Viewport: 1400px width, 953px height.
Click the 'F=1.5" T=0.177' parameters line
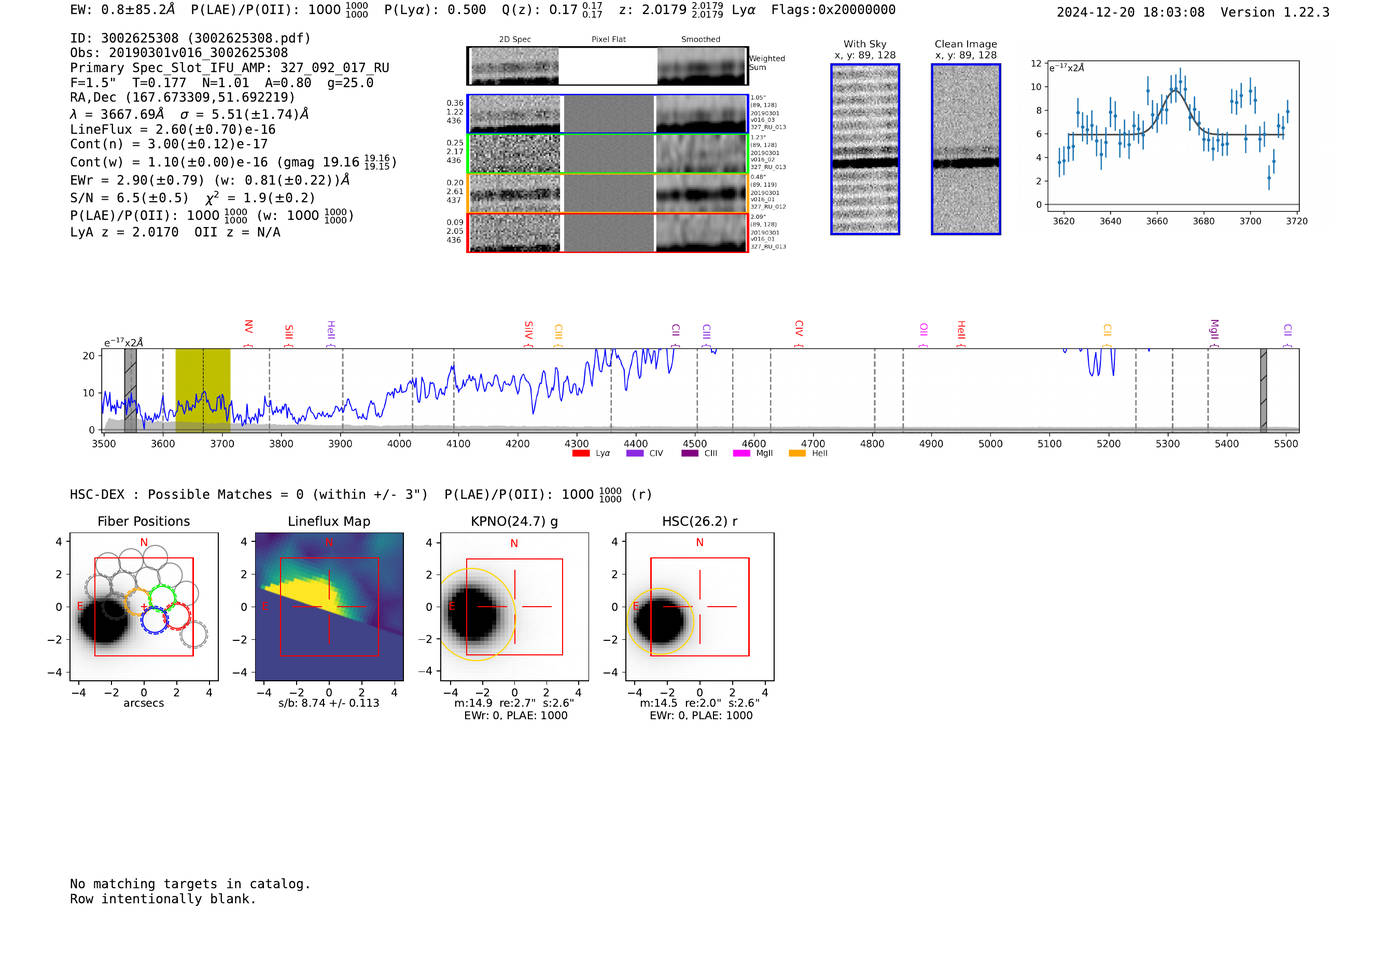click(x=222, y=83)
